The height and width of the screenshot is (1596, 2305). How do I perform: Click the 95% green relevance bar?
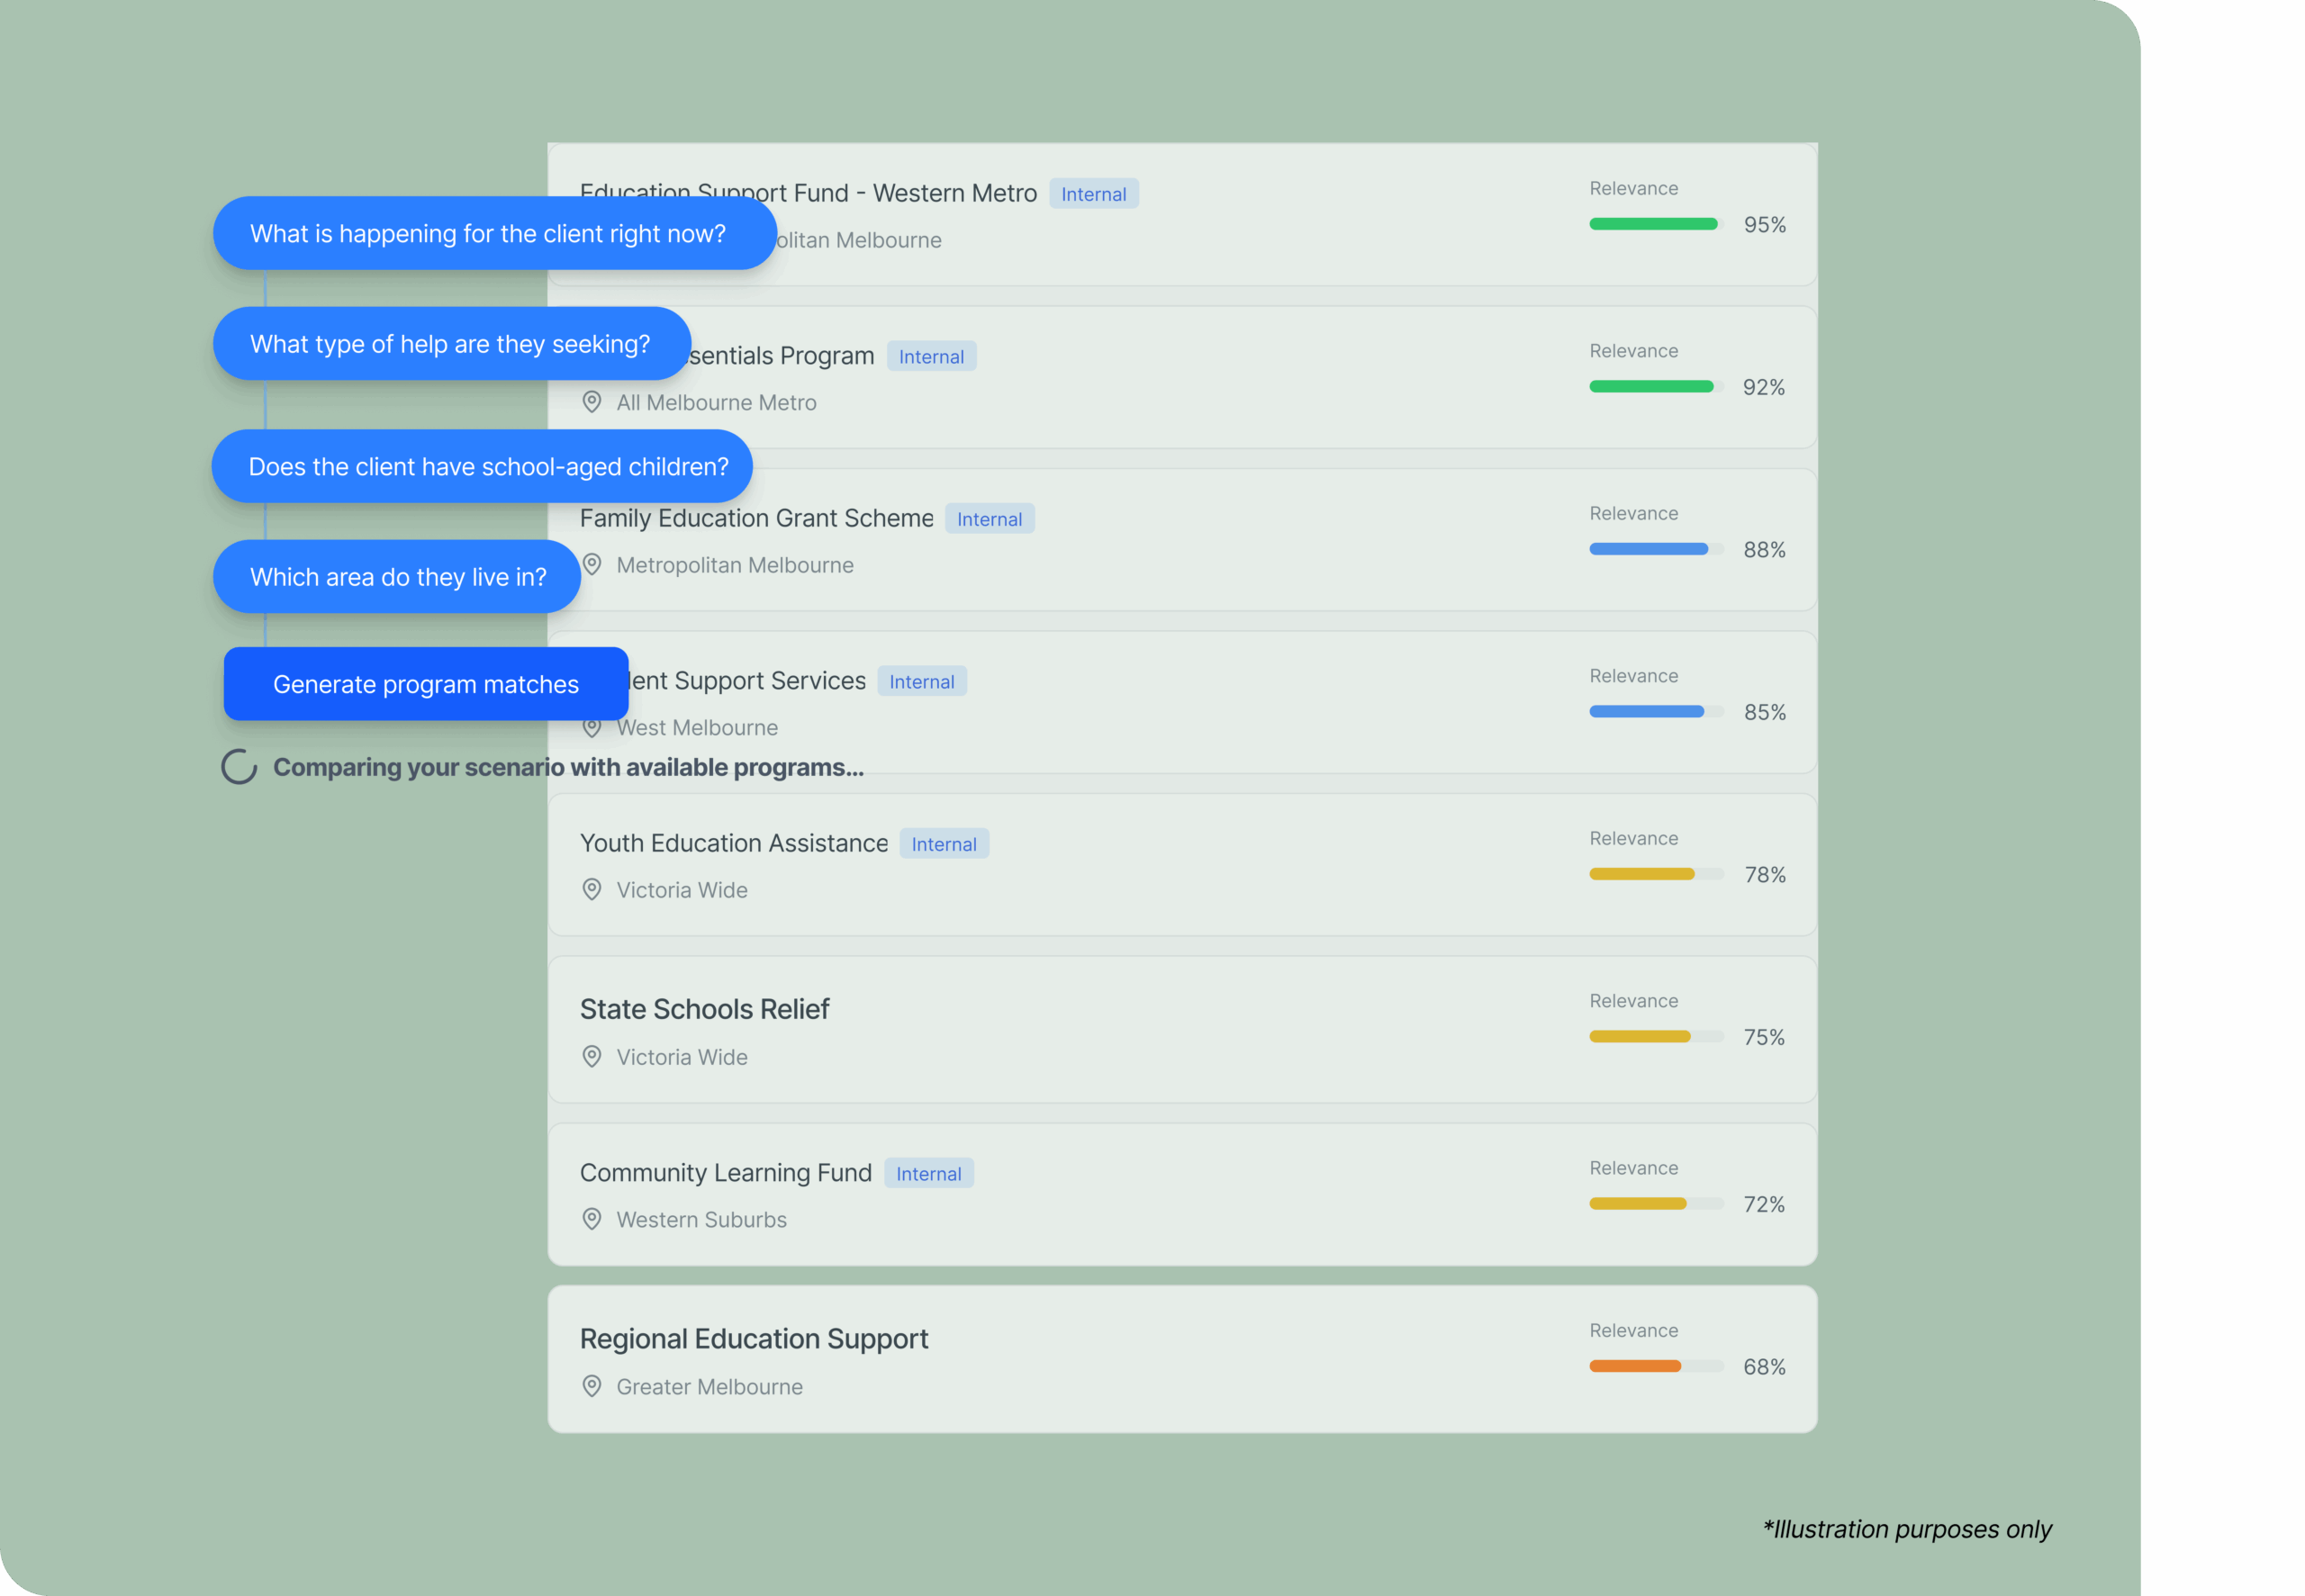(1653, 224)
